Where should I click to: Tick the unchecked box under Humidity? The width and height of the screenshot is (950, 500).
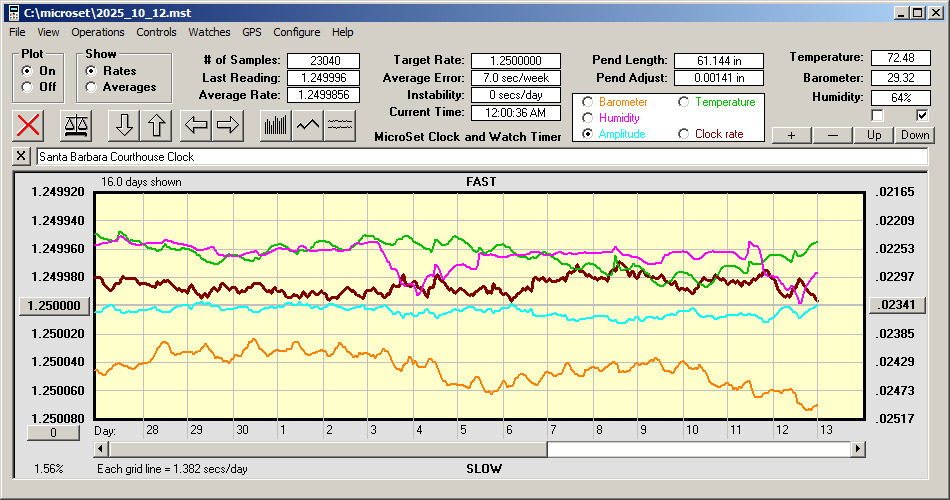tap(878, 116)
